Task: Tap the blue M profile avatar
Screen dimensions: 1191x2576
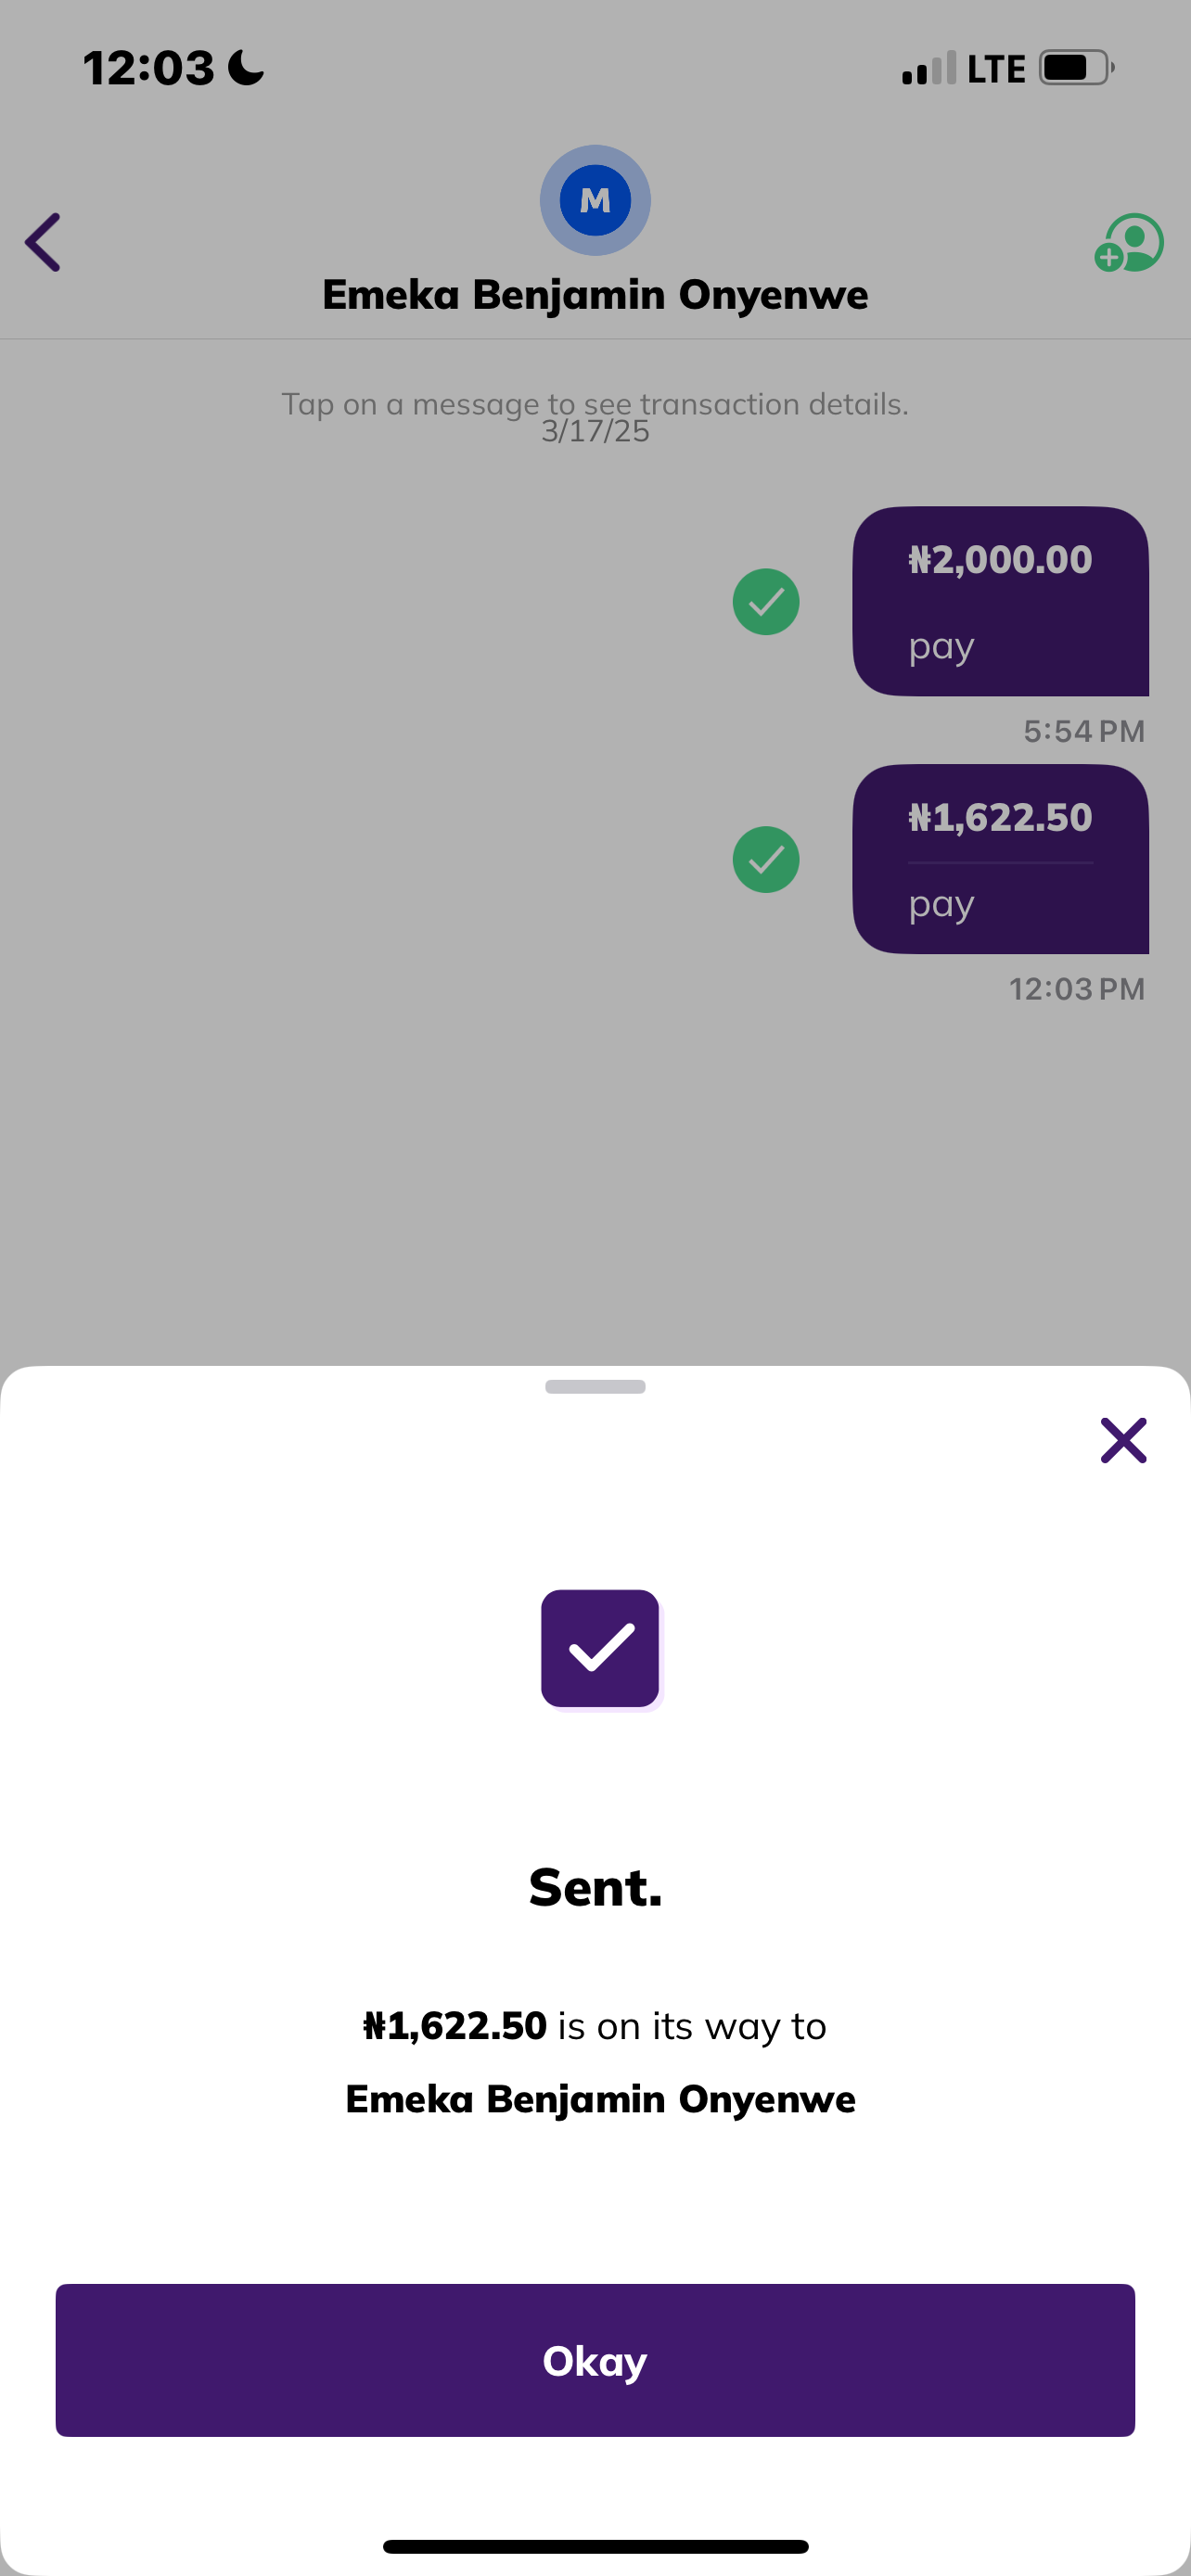Action: (x=595, y=200)
